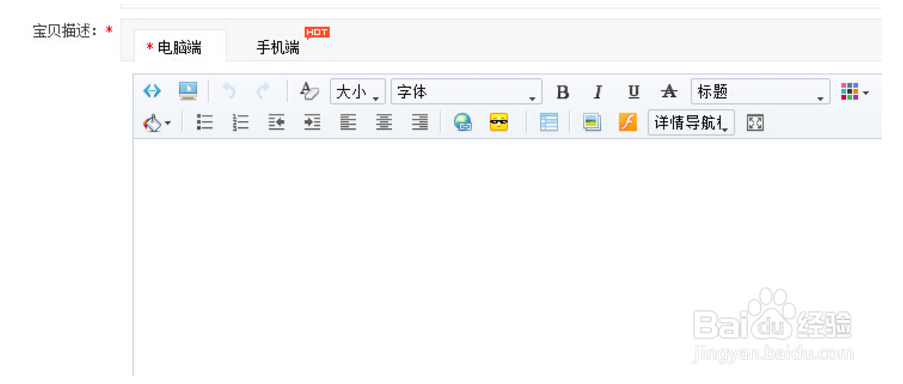The height and width of the screenshot is (384, 903).
Task: Click inside the description editor area
Action: pyautogui.click(x=507, y=257)
